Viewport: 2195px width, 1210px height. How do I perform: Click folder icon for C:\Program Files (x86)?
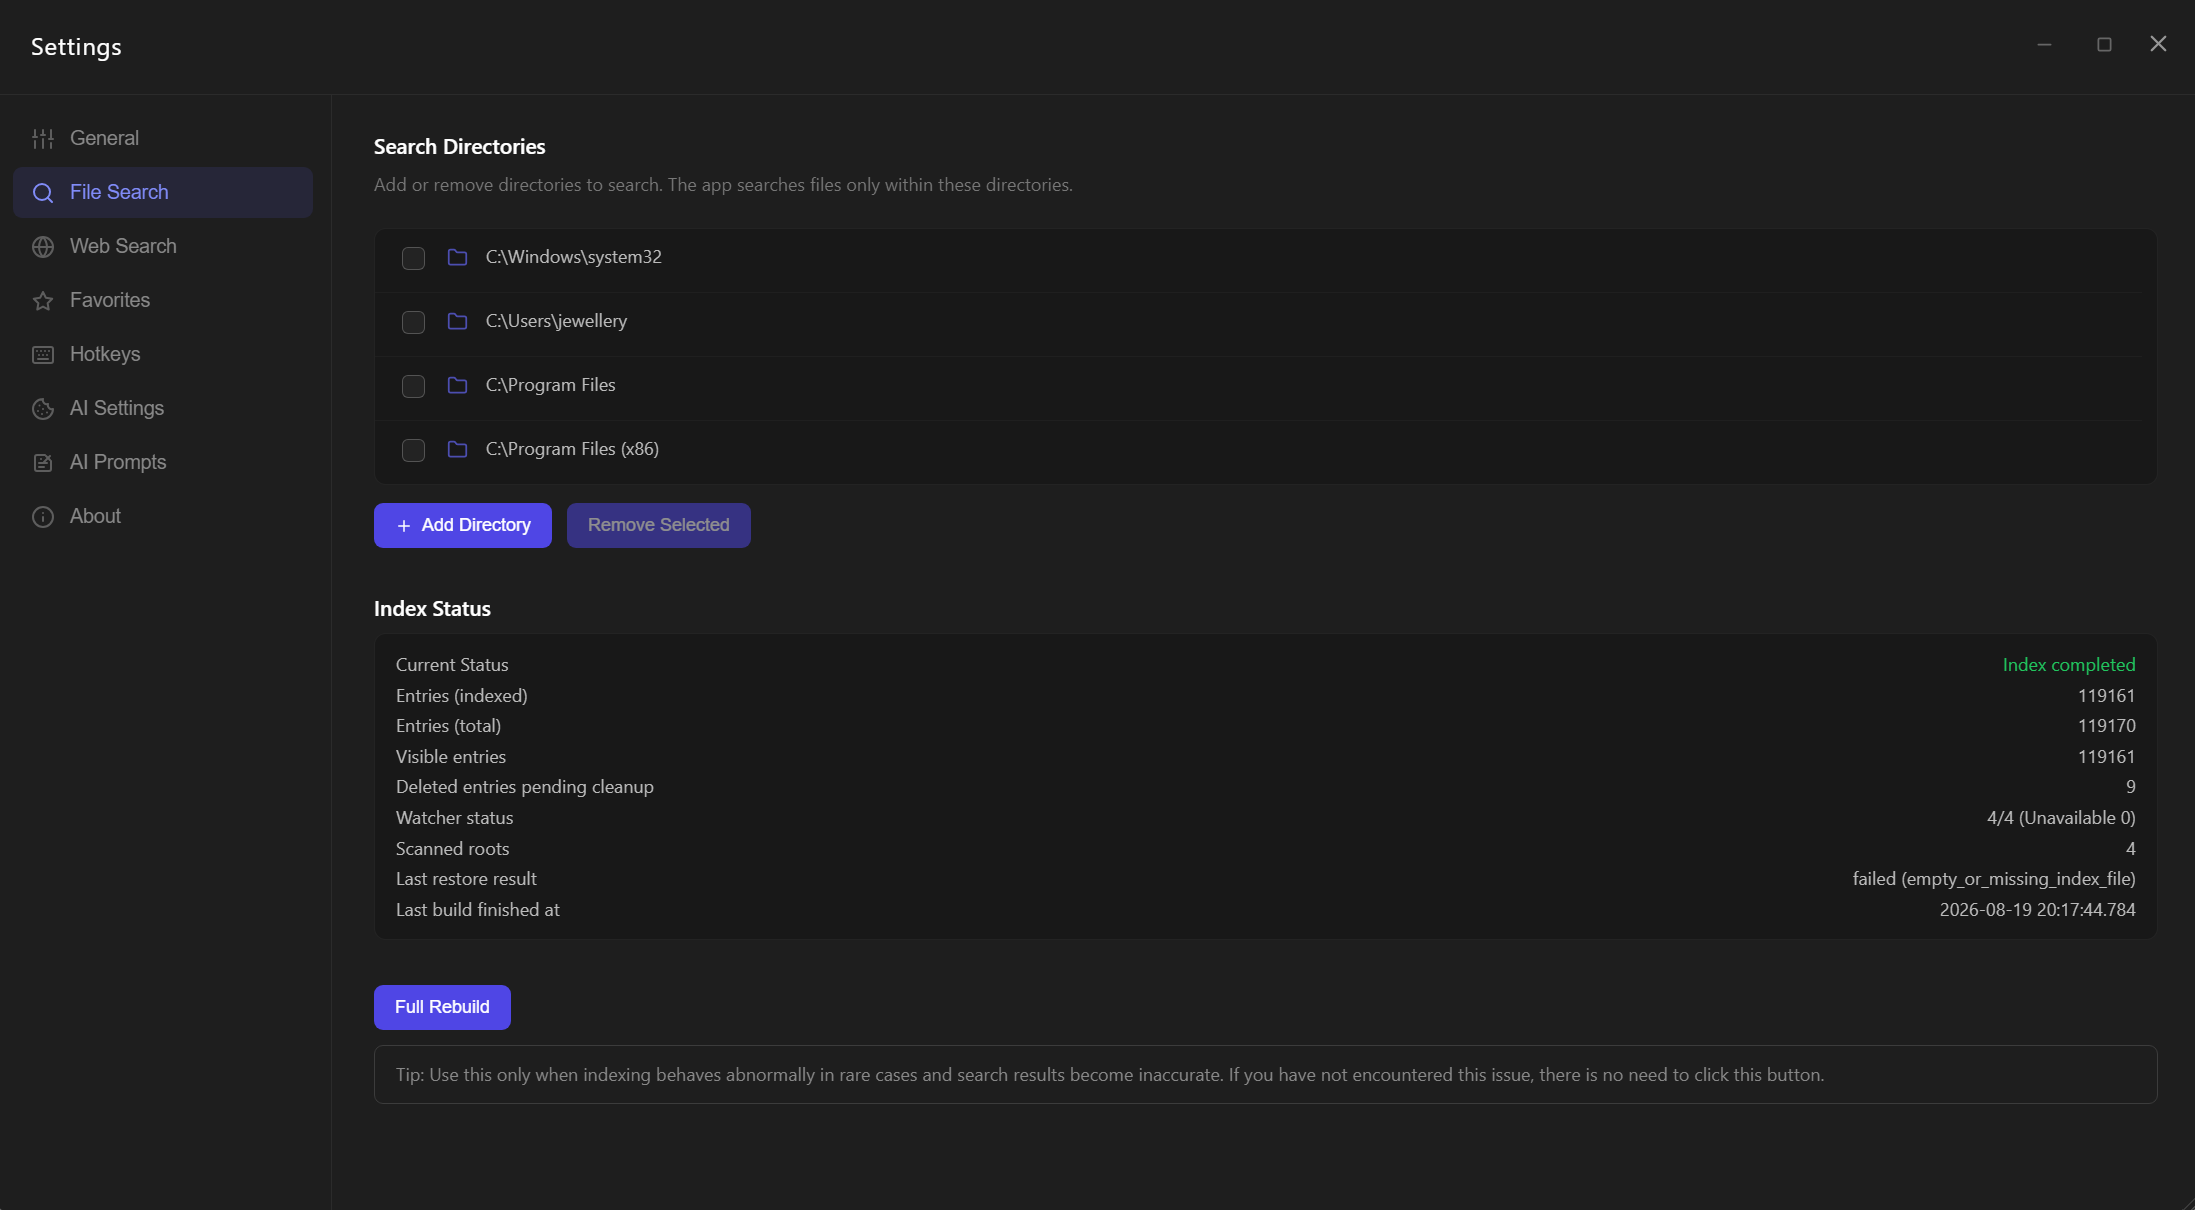coord(457,450)
